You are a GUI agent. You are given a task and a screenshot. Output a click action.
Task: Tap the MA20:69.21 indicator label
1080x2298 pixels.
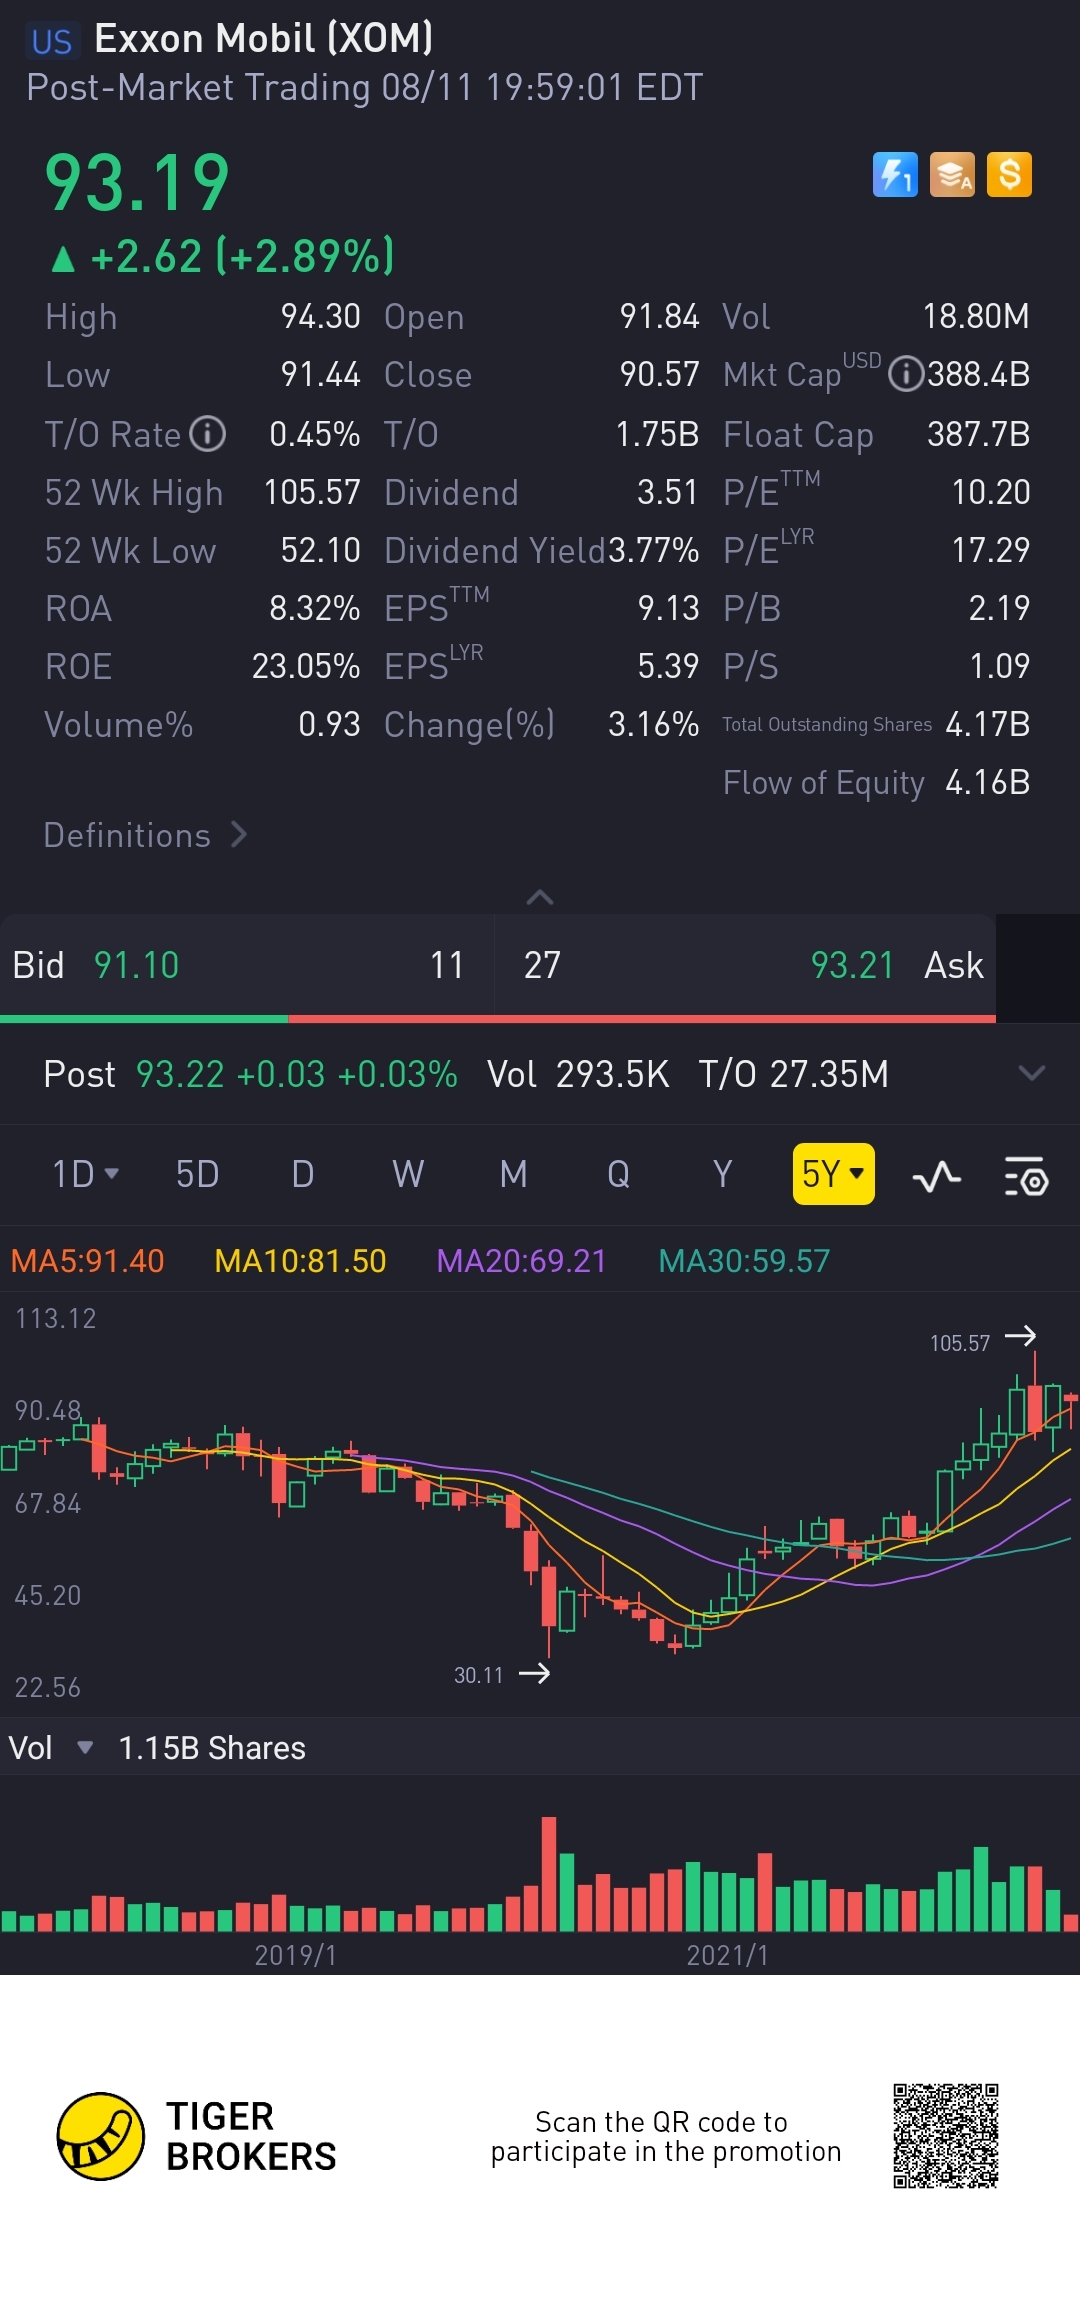tap(521, 1261)
